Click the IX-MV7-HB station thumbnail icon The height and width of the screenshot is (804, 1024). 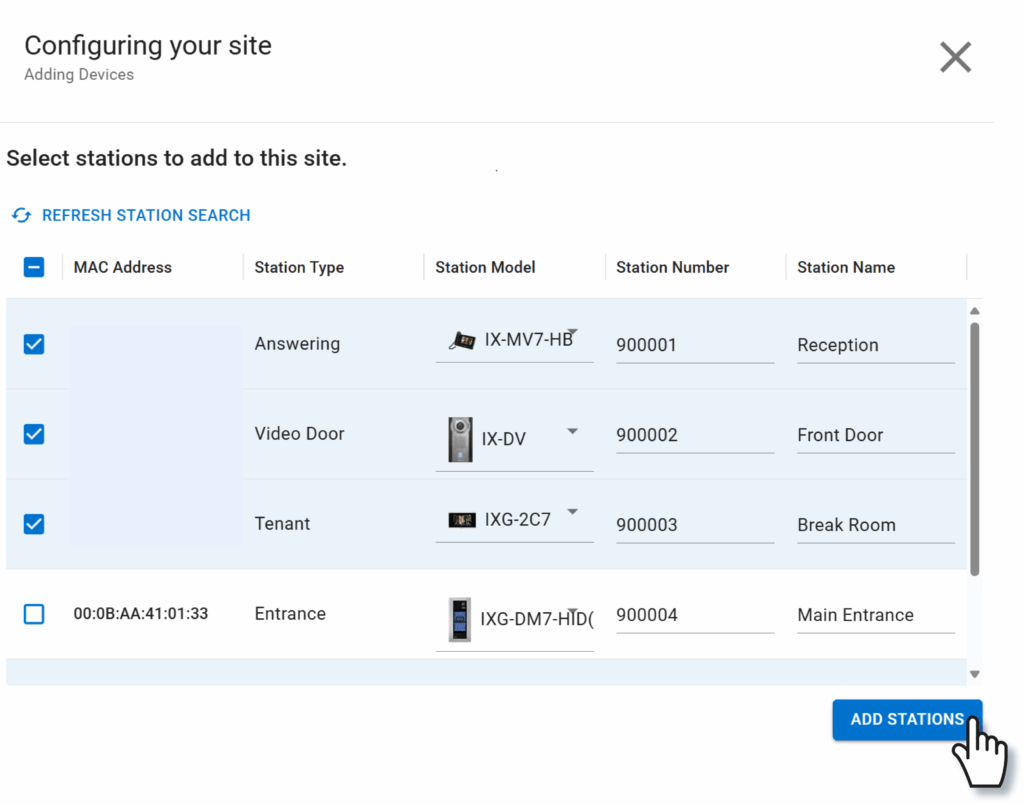click(461, 341)
